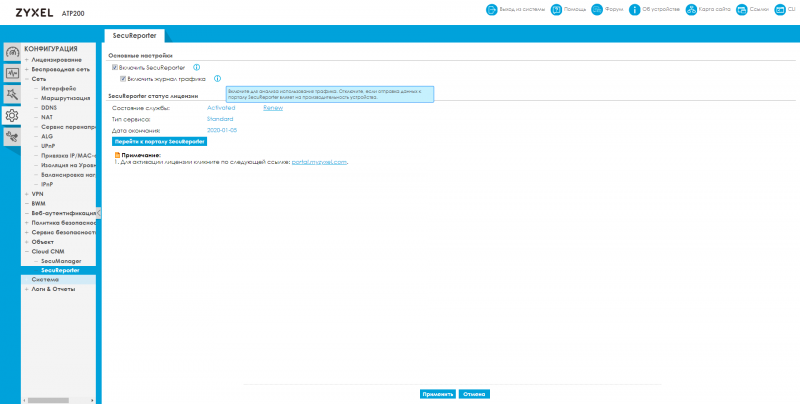
Task: Open the Maintenance tools icon in sidebar
Action: coord(12,137)
